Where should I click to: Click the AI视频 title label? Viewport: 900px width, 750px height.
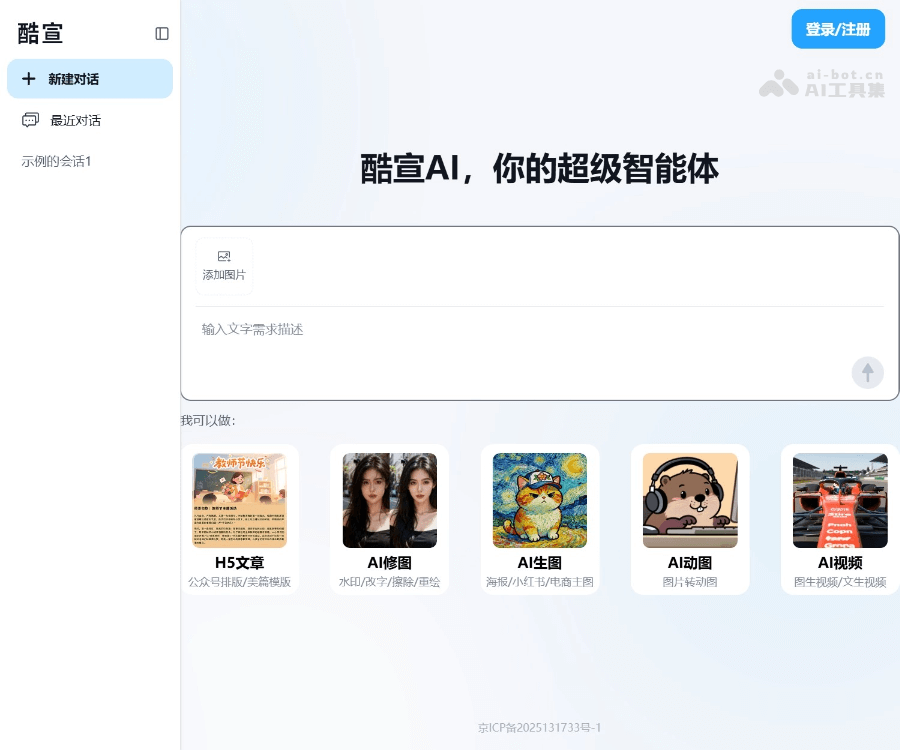point(840,562)
